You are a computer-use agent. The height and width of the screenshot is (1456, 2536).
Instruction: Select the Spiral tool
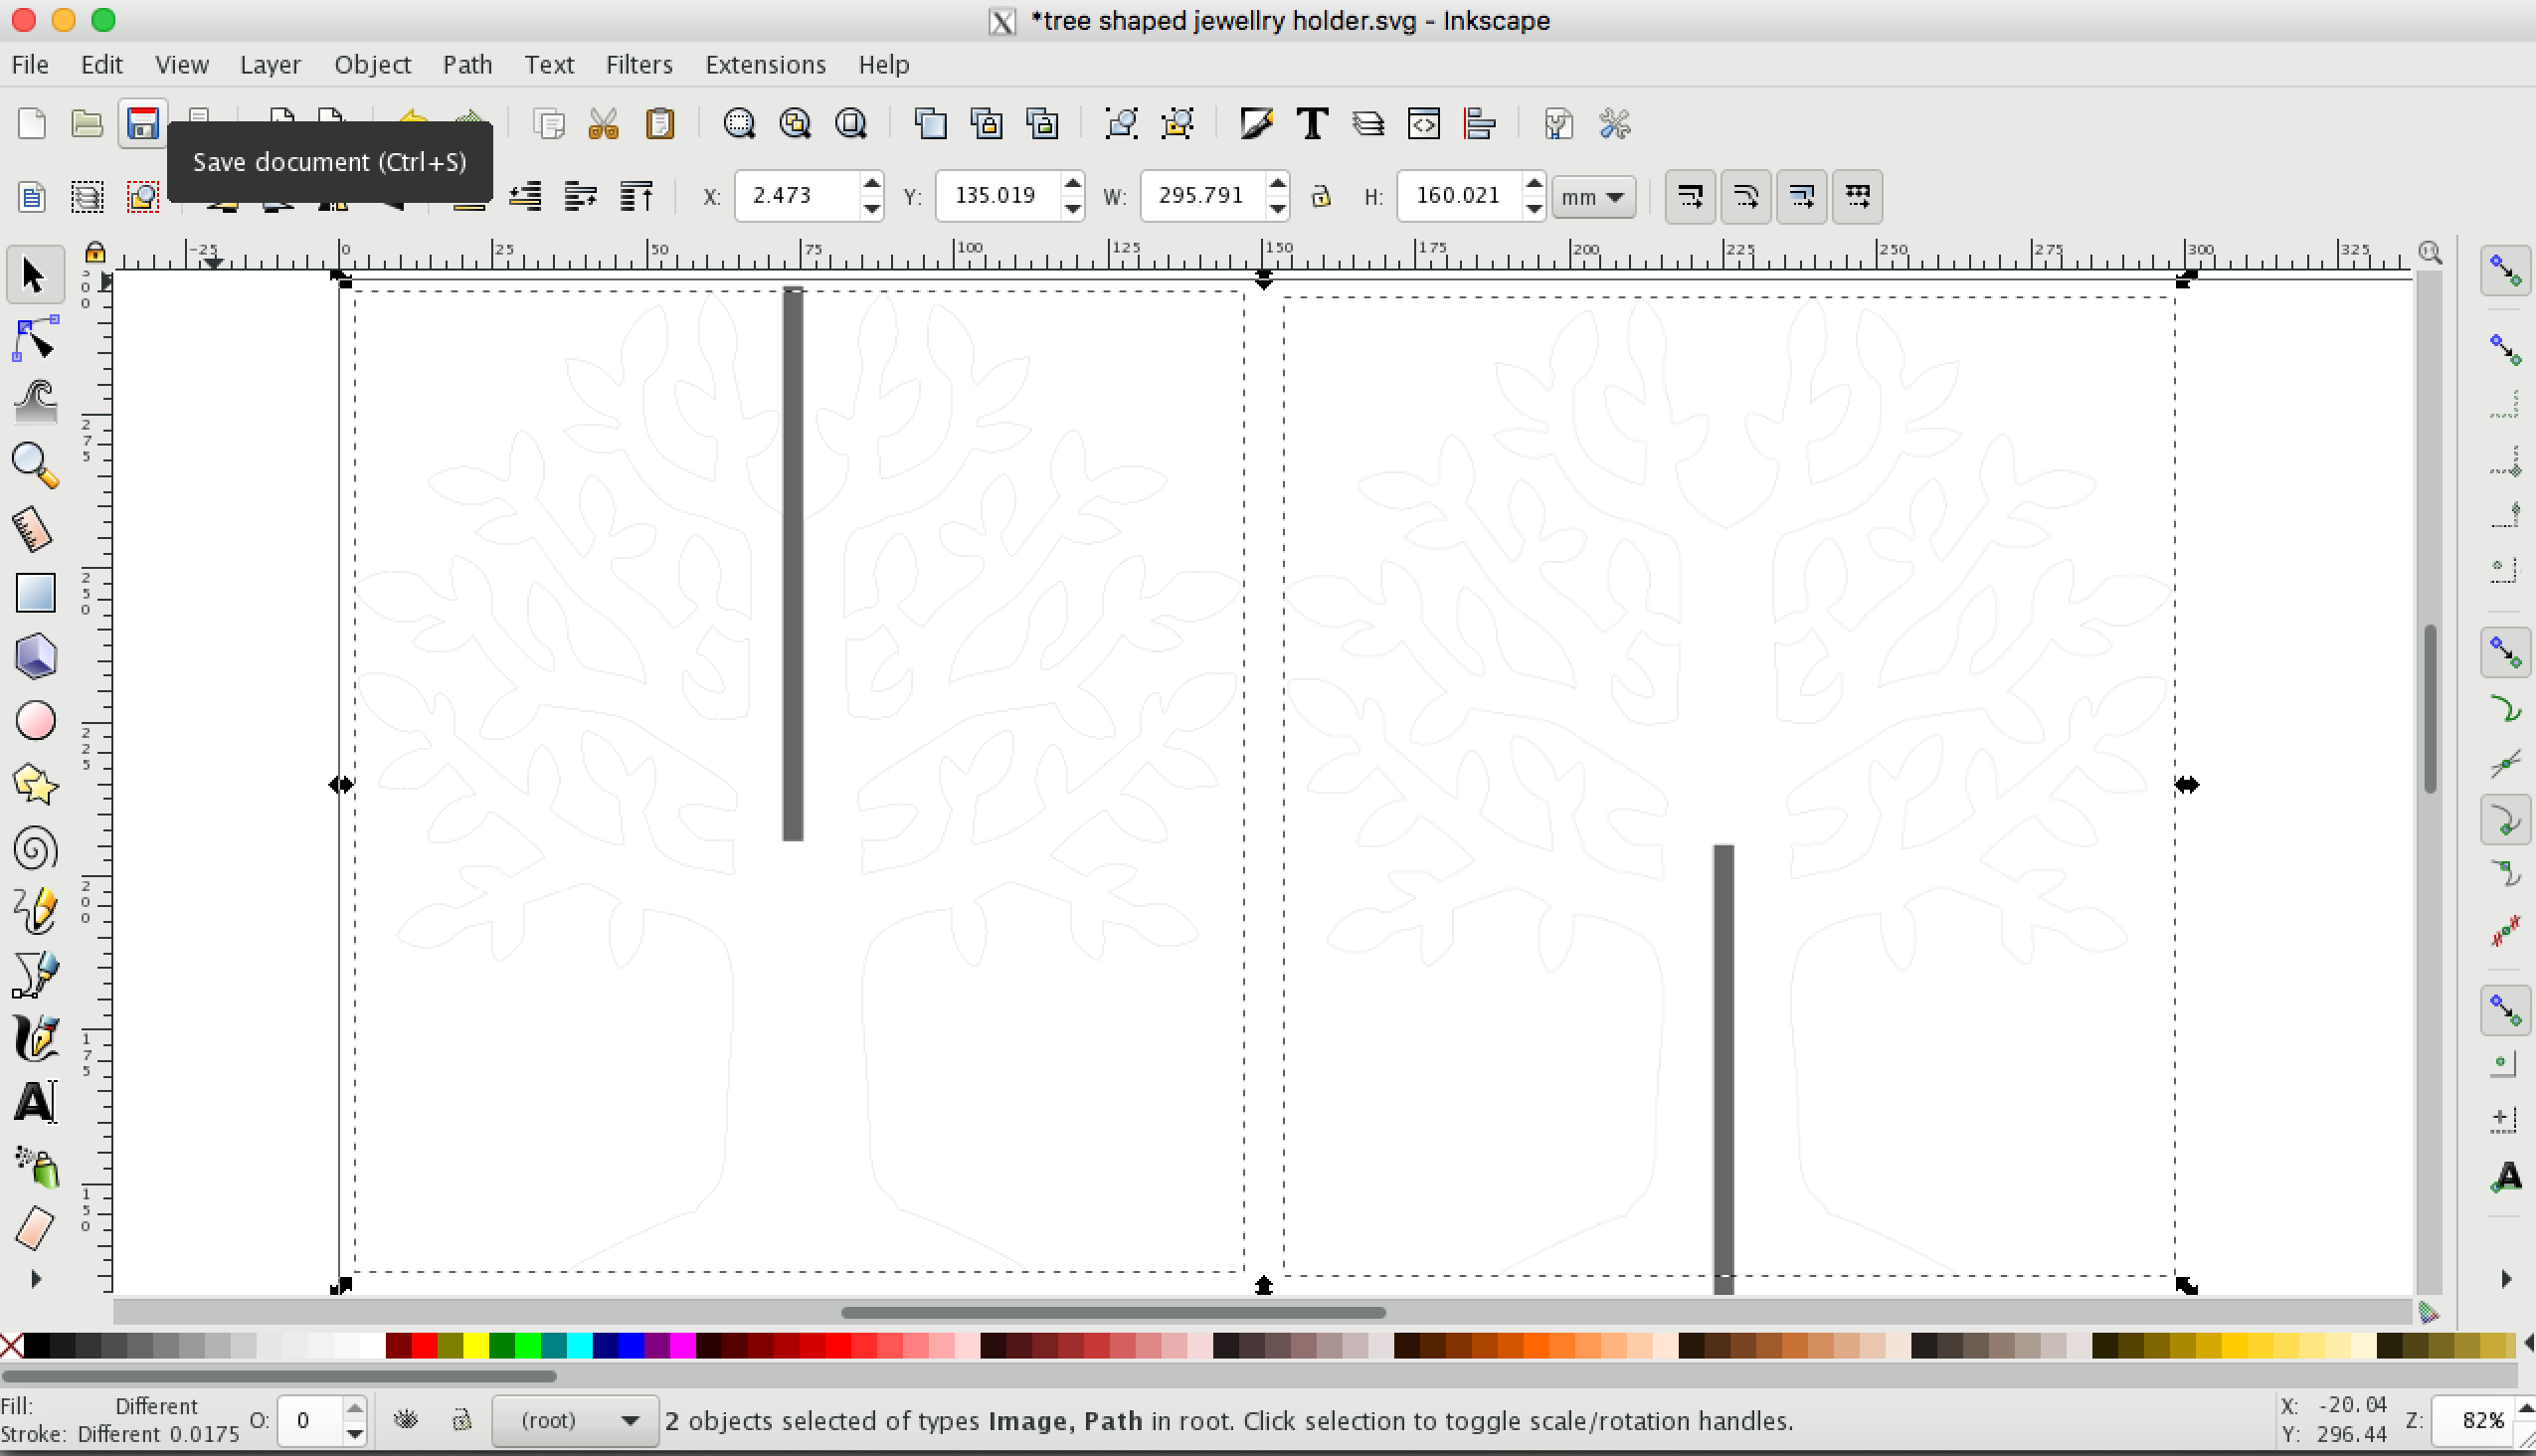[x=36, y=849]
